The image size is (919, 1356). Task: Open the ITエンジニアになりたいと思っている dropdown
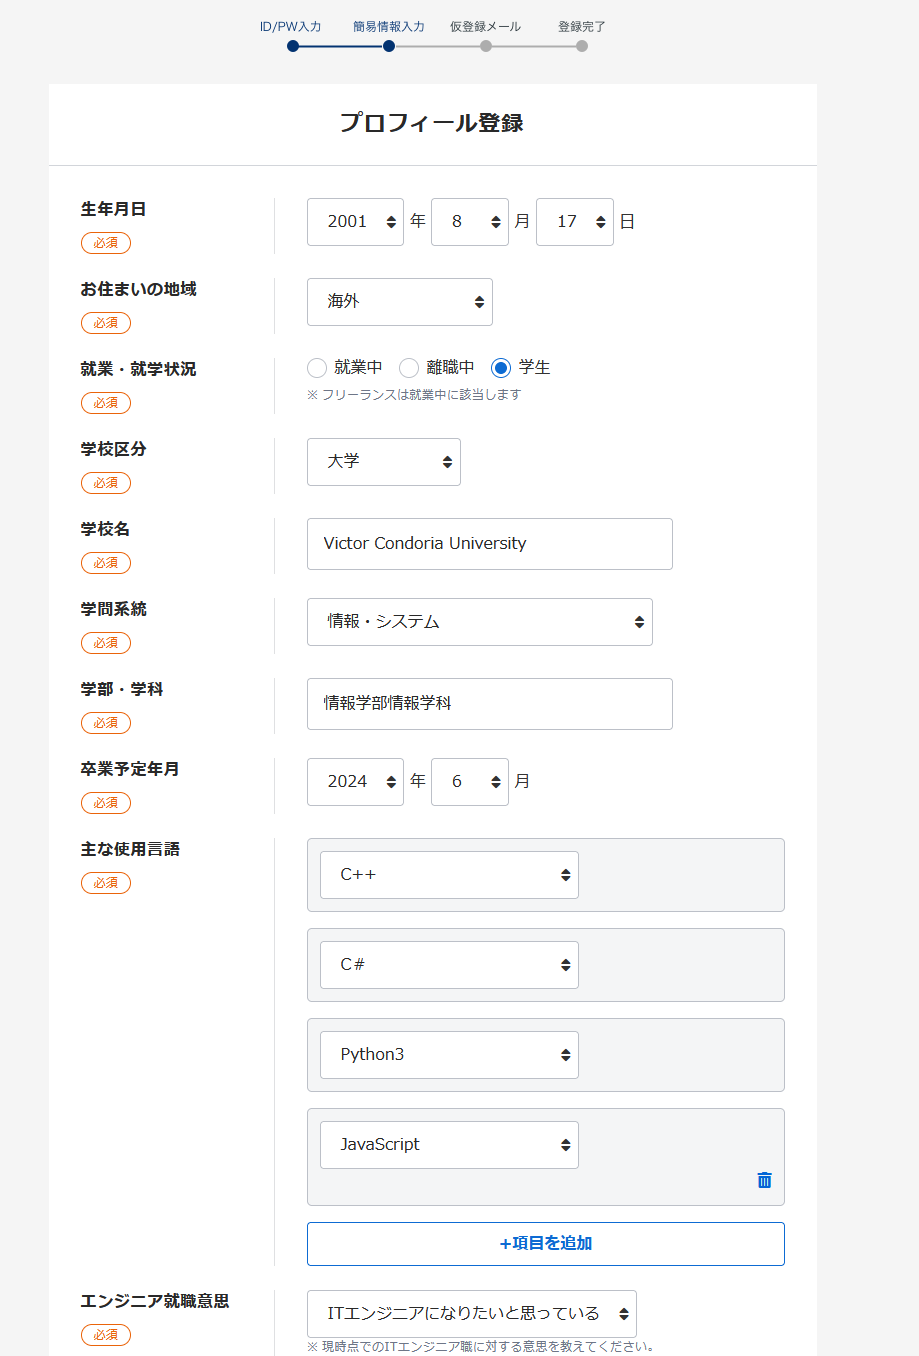pos(472,1314)
